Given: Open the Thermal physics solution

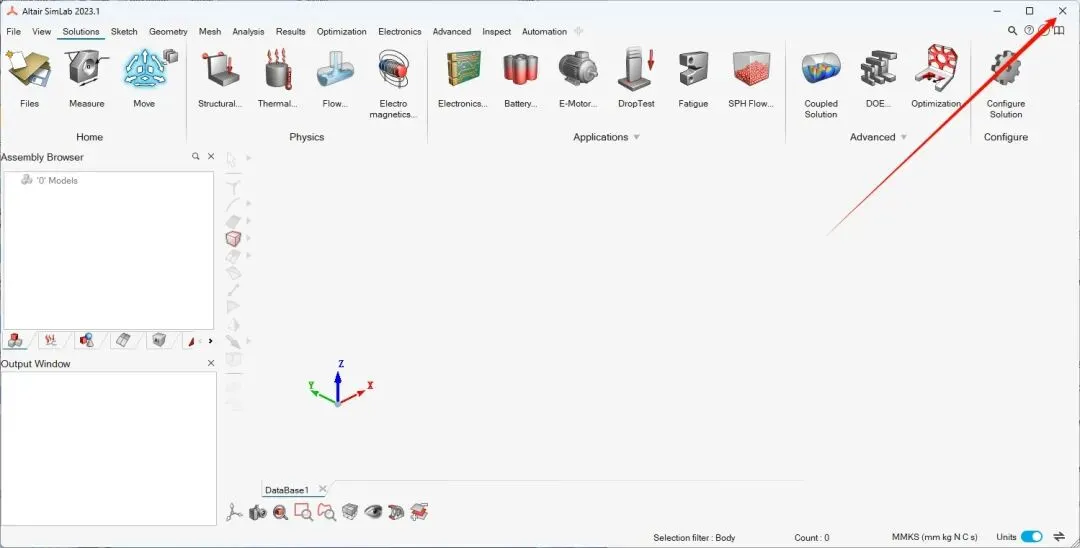Looking at the screenshot, I should [278, 78].
